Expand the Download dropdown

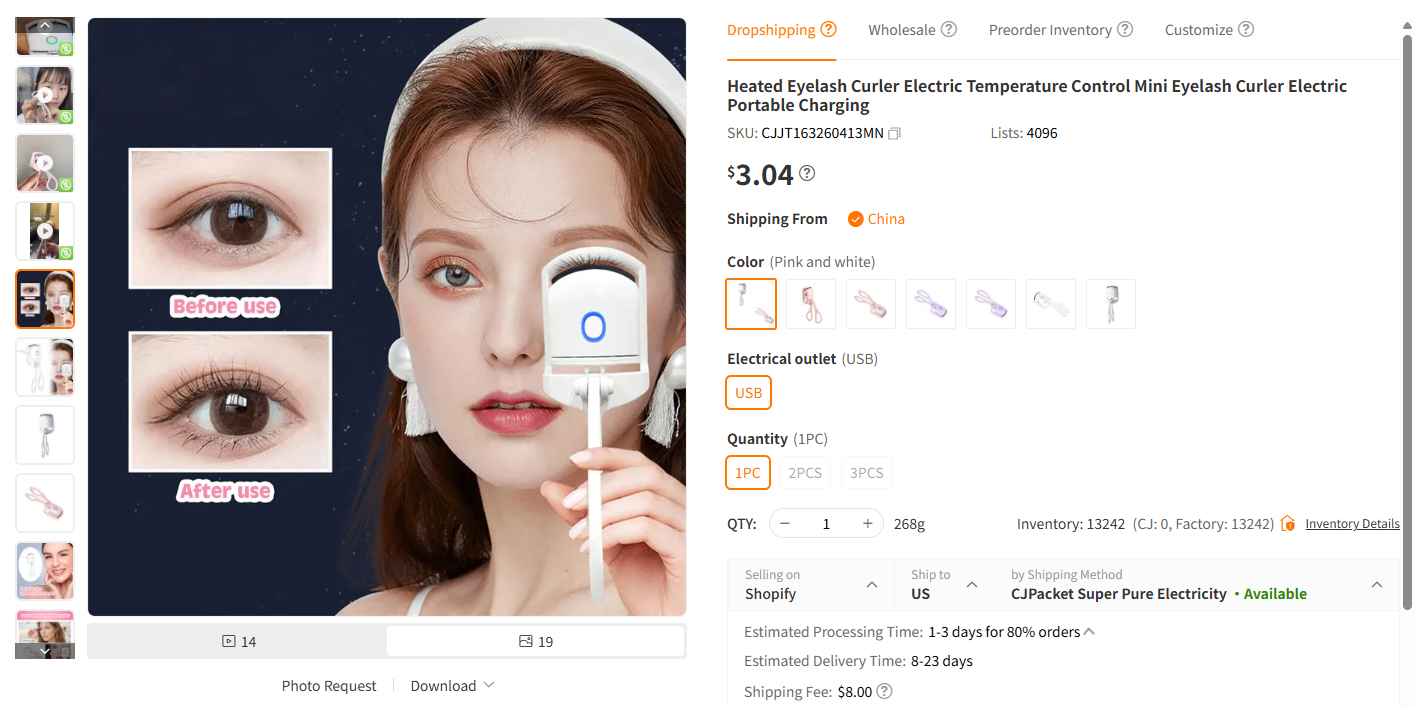(x=444, y=685)
